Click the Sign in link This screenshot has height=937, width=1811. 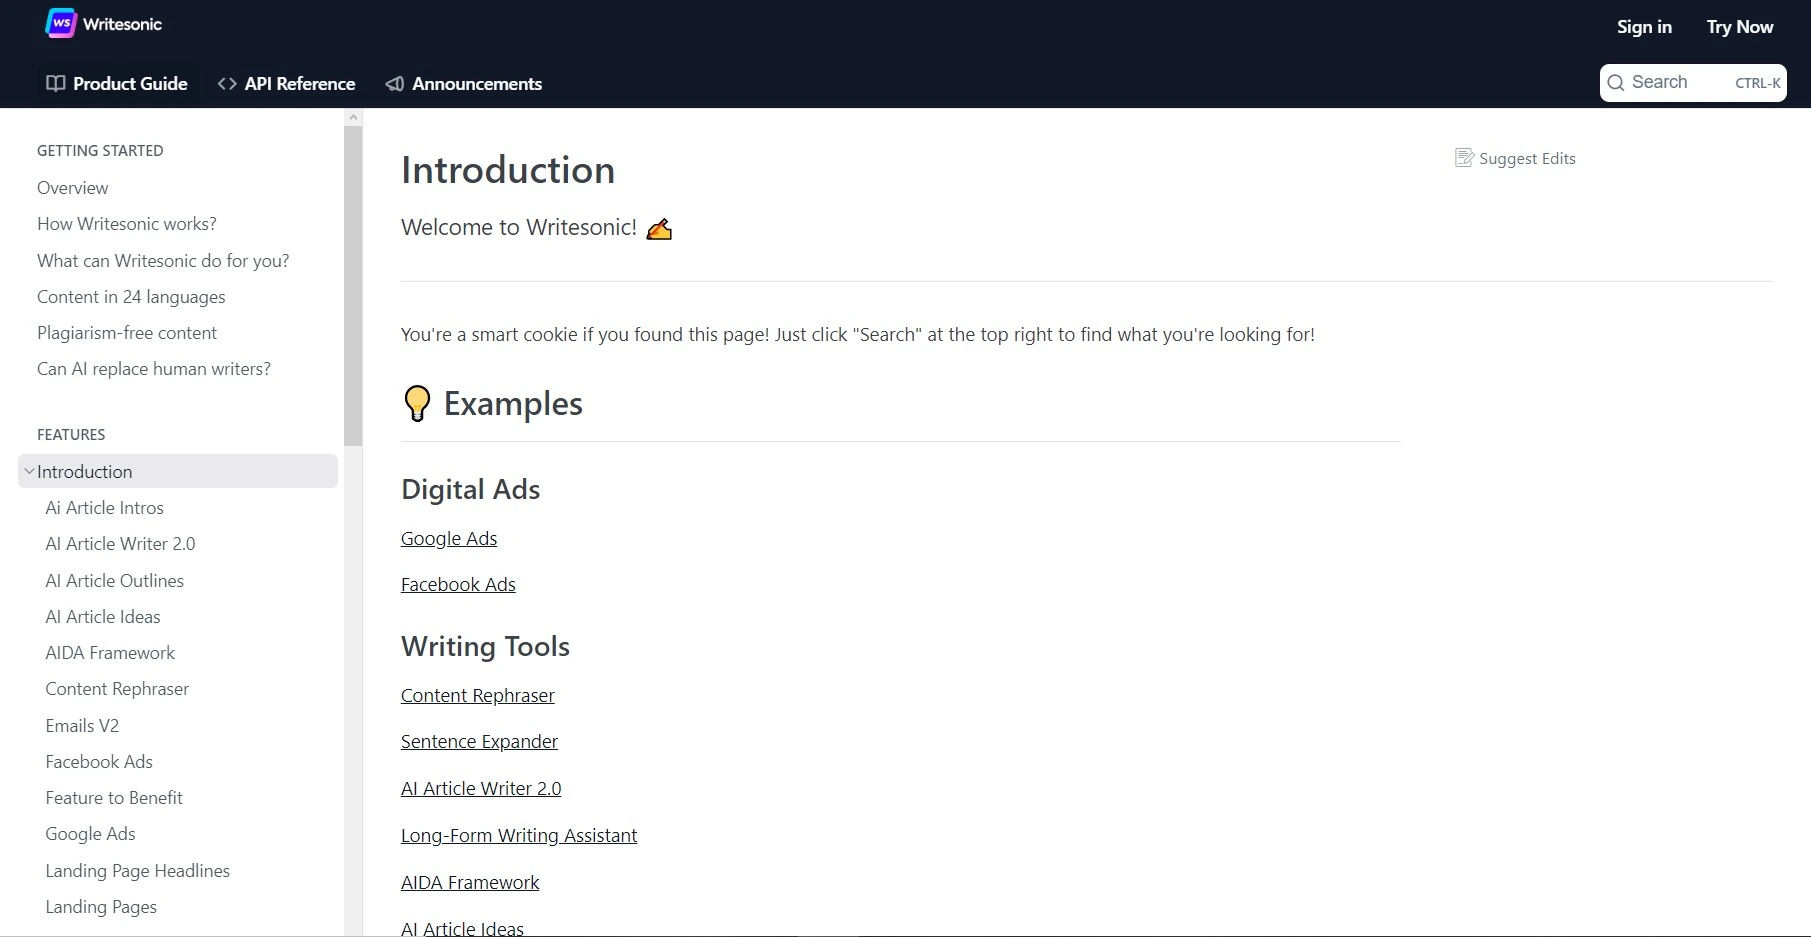click(1644, 27)
